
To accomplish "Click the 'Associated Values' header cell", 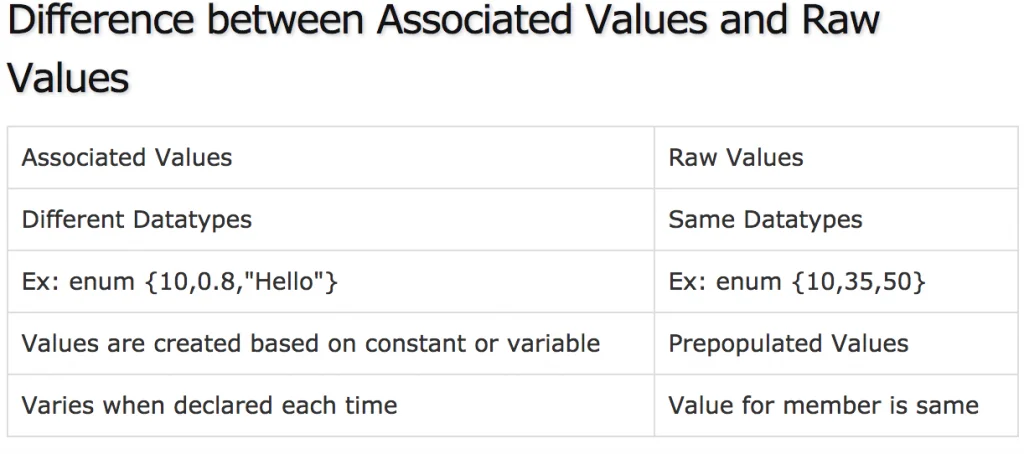I will (126, 157).
